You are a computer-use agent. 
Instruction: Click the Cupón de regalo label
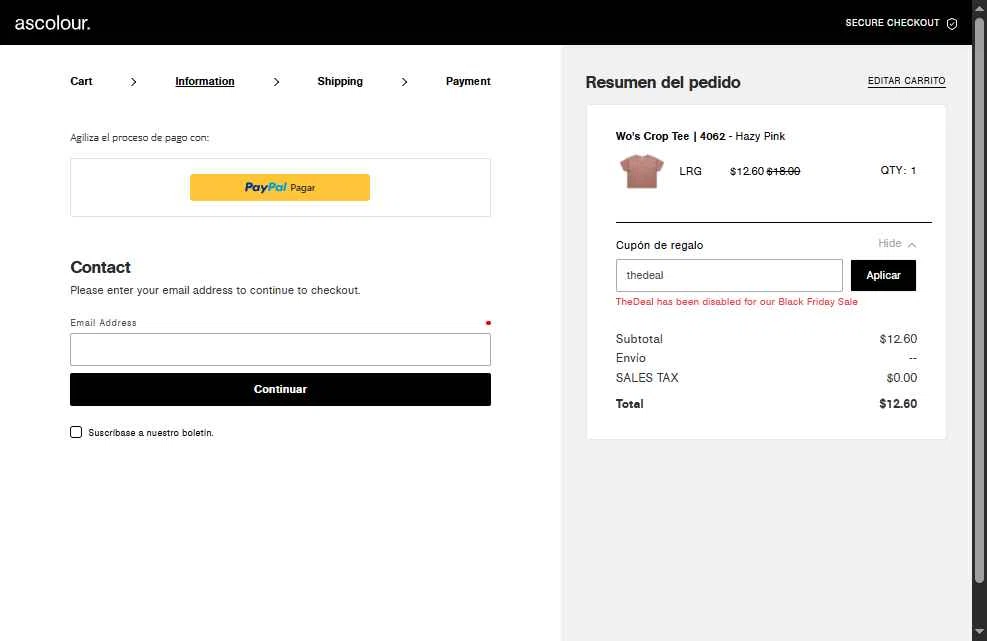pyautogui.click(x=659, y=246)
